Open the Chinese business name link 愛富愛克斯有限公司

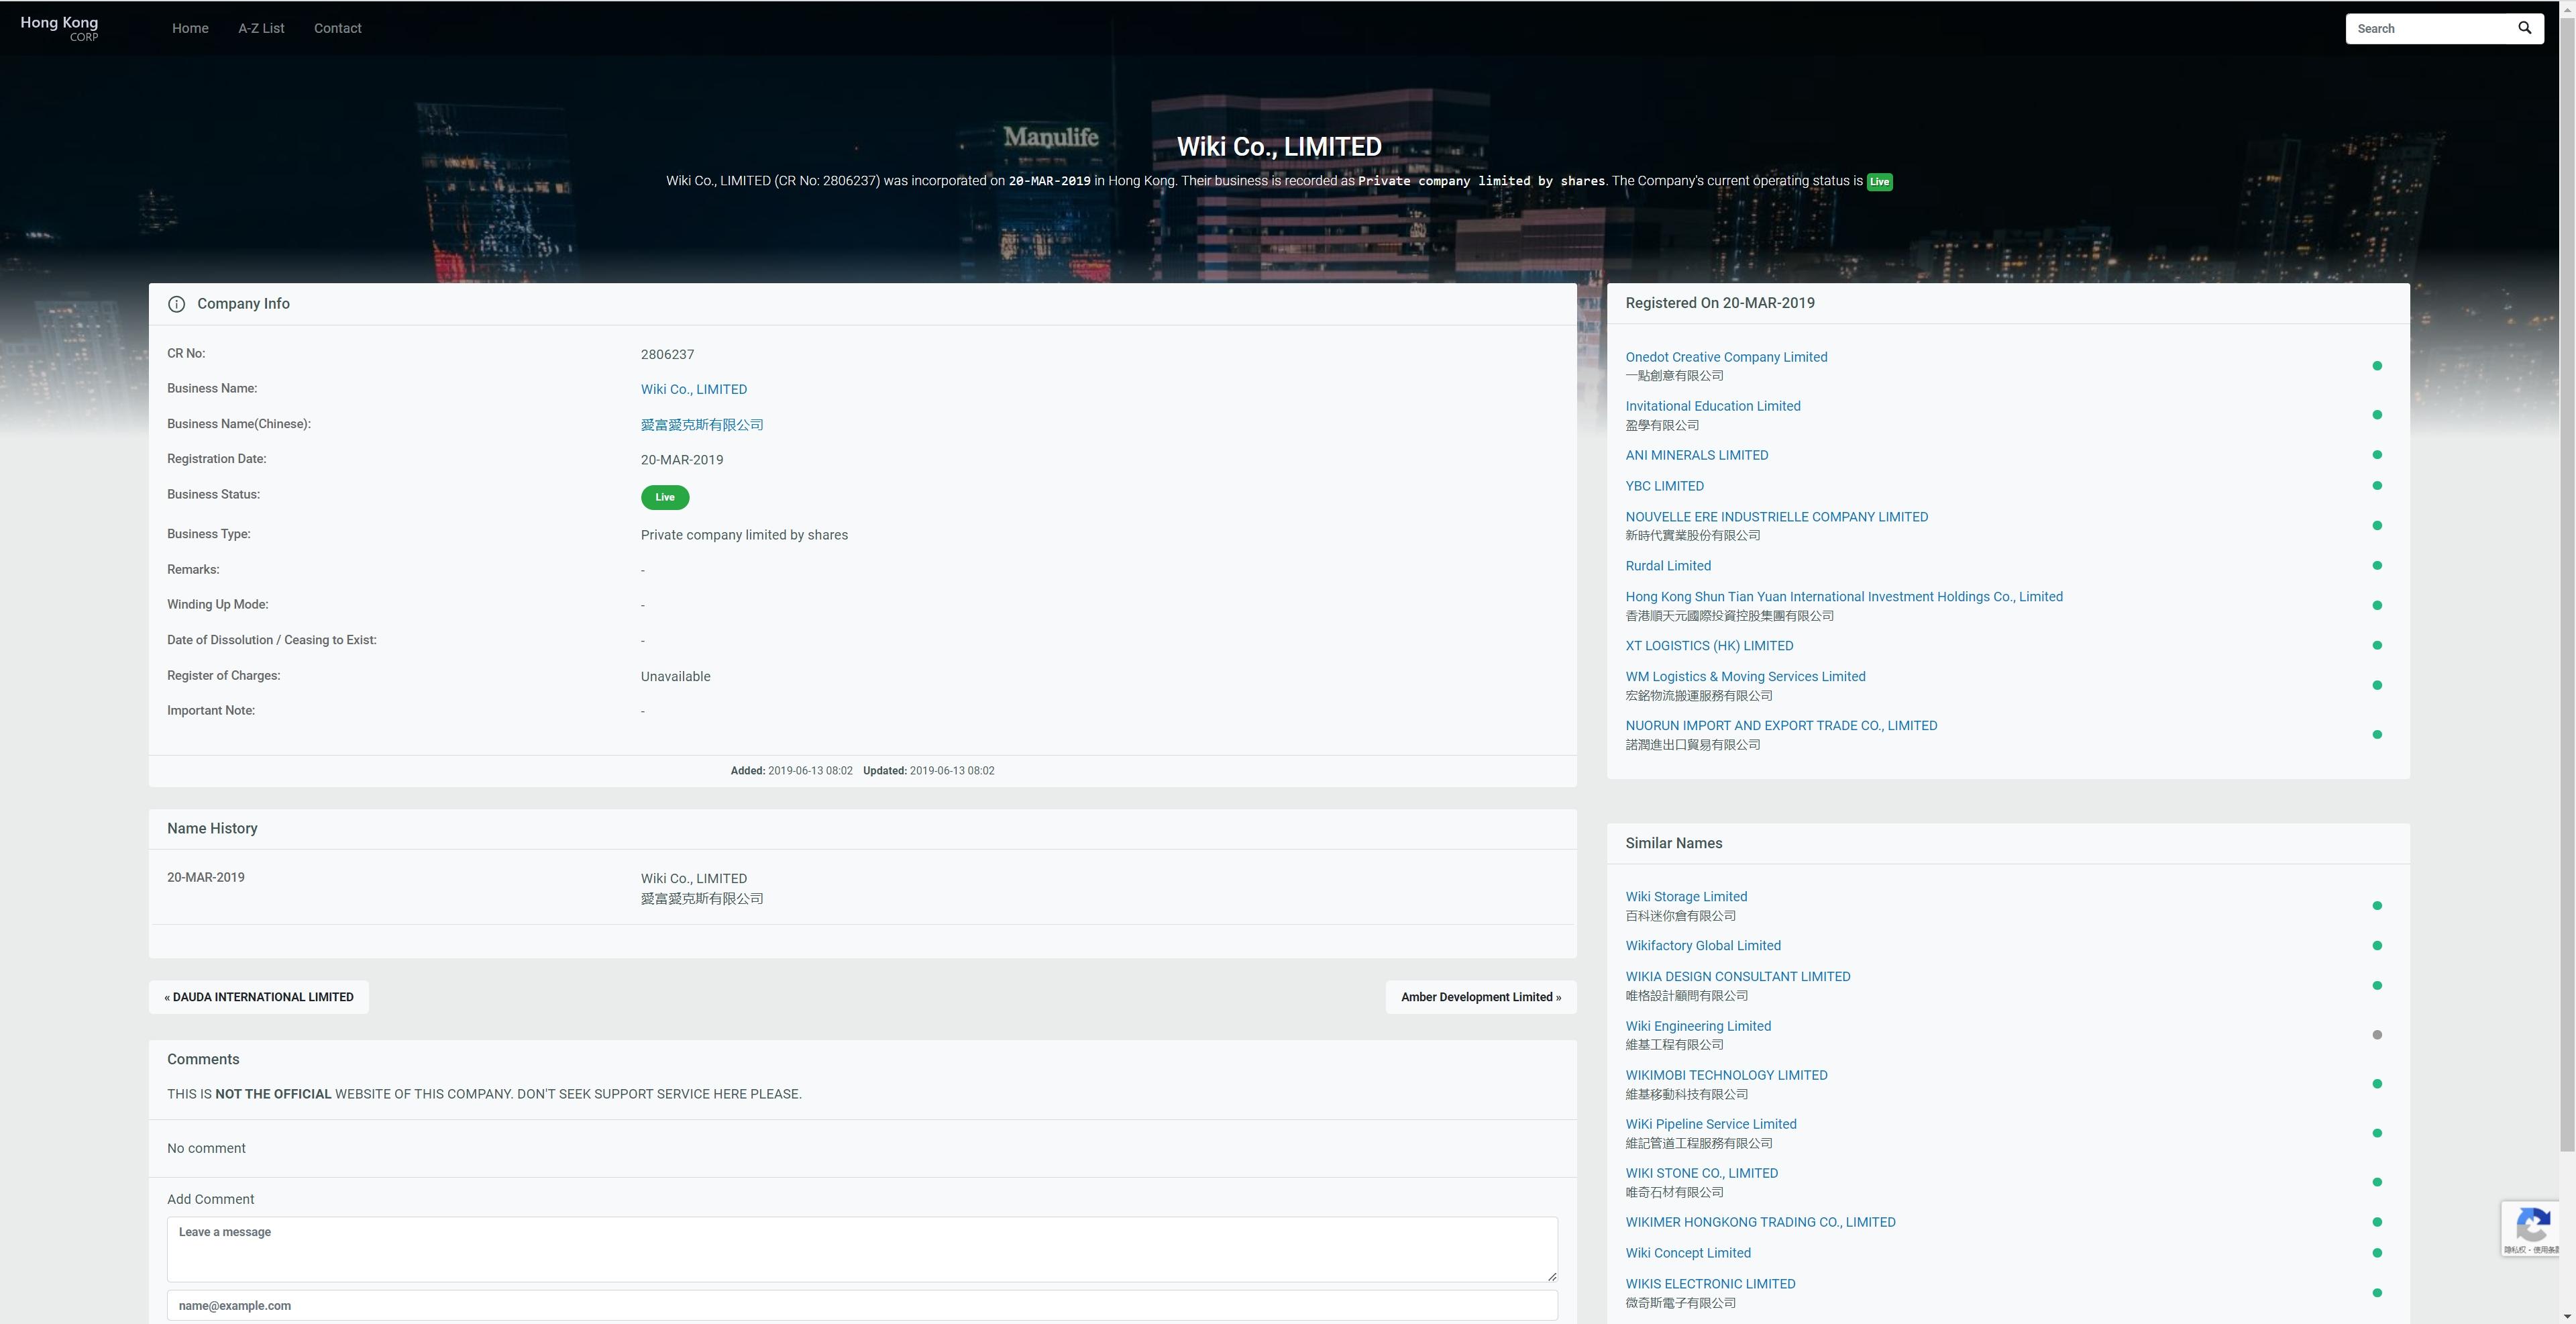click(702, 425)
